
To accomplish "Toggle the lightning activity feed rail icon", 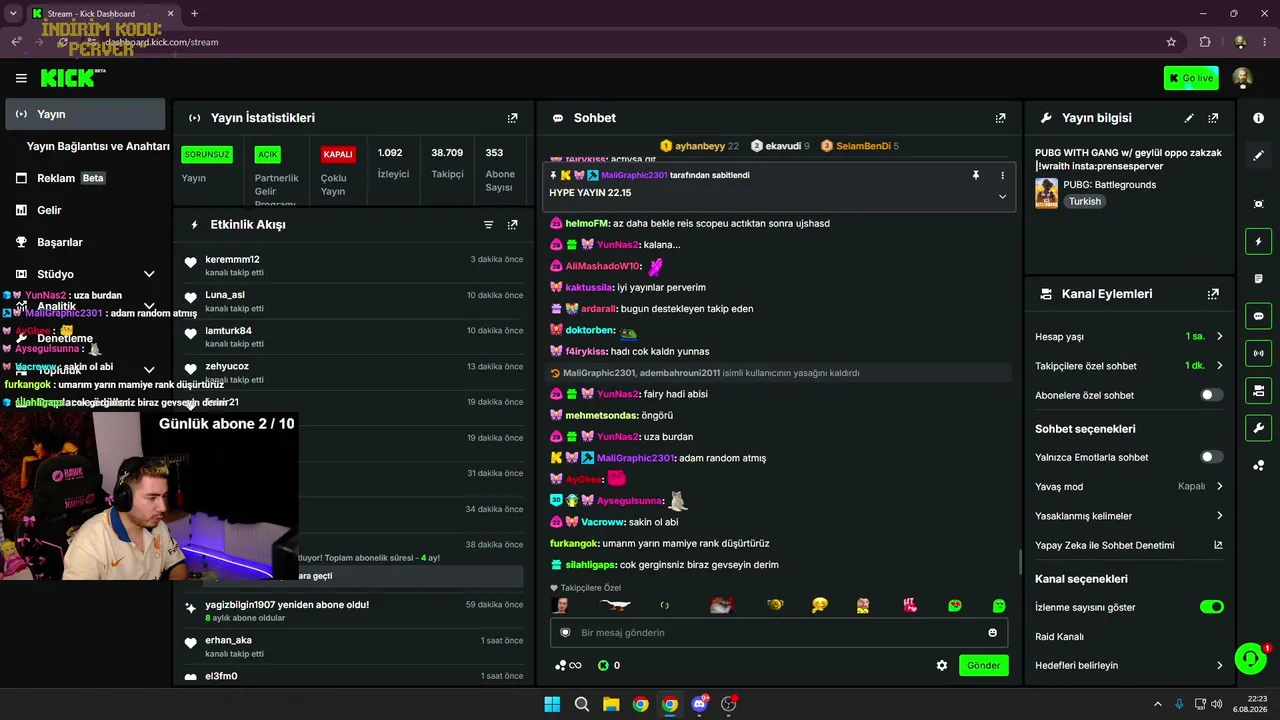I will (x=1258, y=241).
